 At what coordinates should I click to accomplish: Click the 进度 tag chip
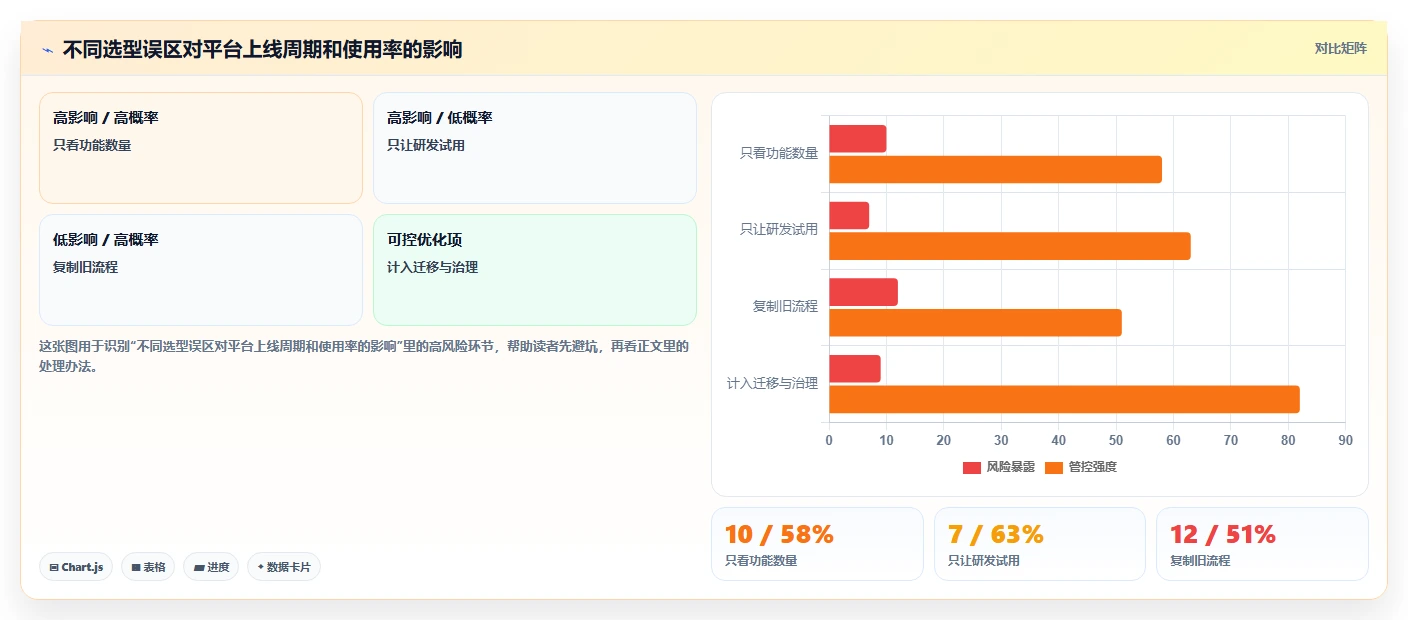tap(211, 567)
